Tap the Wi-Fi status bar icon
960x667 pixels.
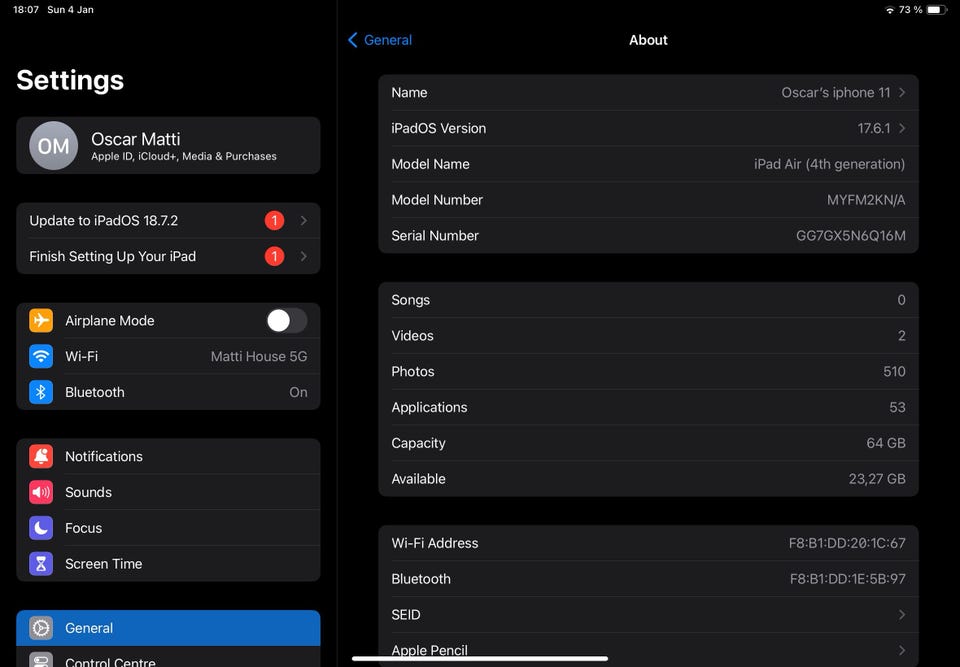pos(890,10)
